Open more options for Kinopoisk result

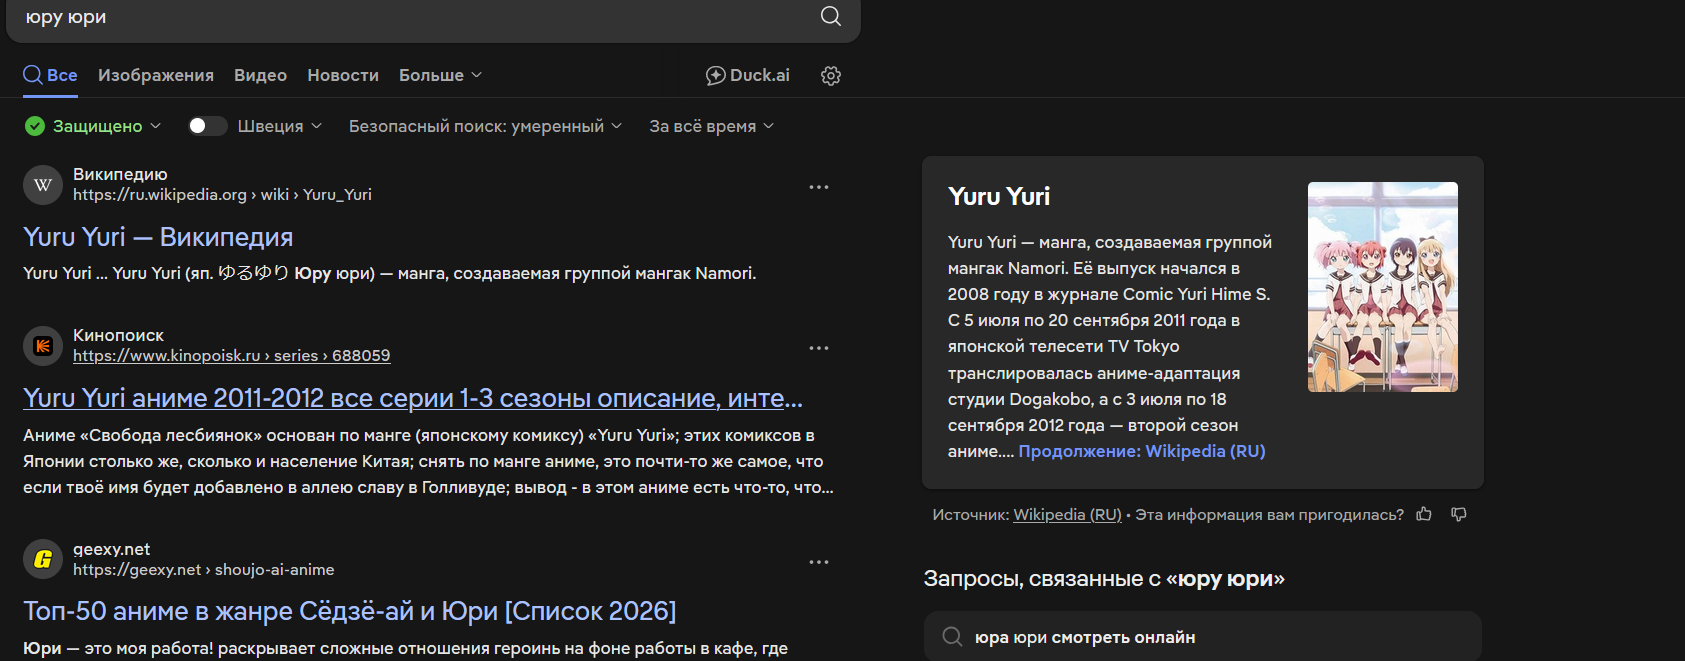click(x=819, y=348)
